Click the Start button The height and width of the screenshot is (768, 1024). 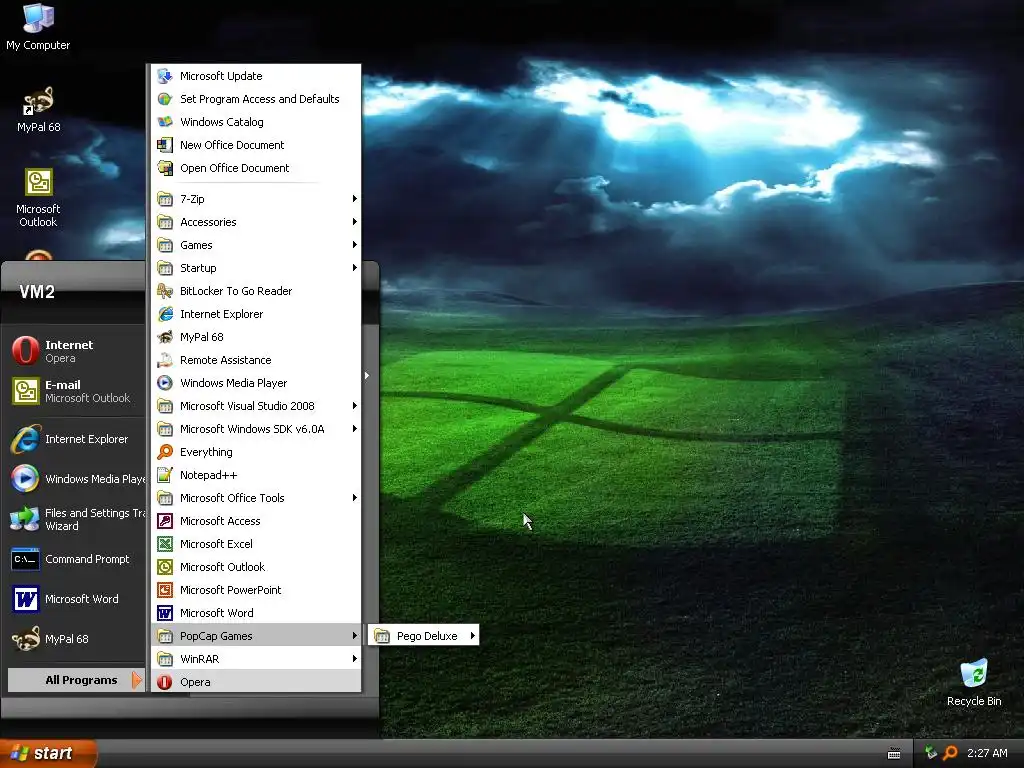48,753
